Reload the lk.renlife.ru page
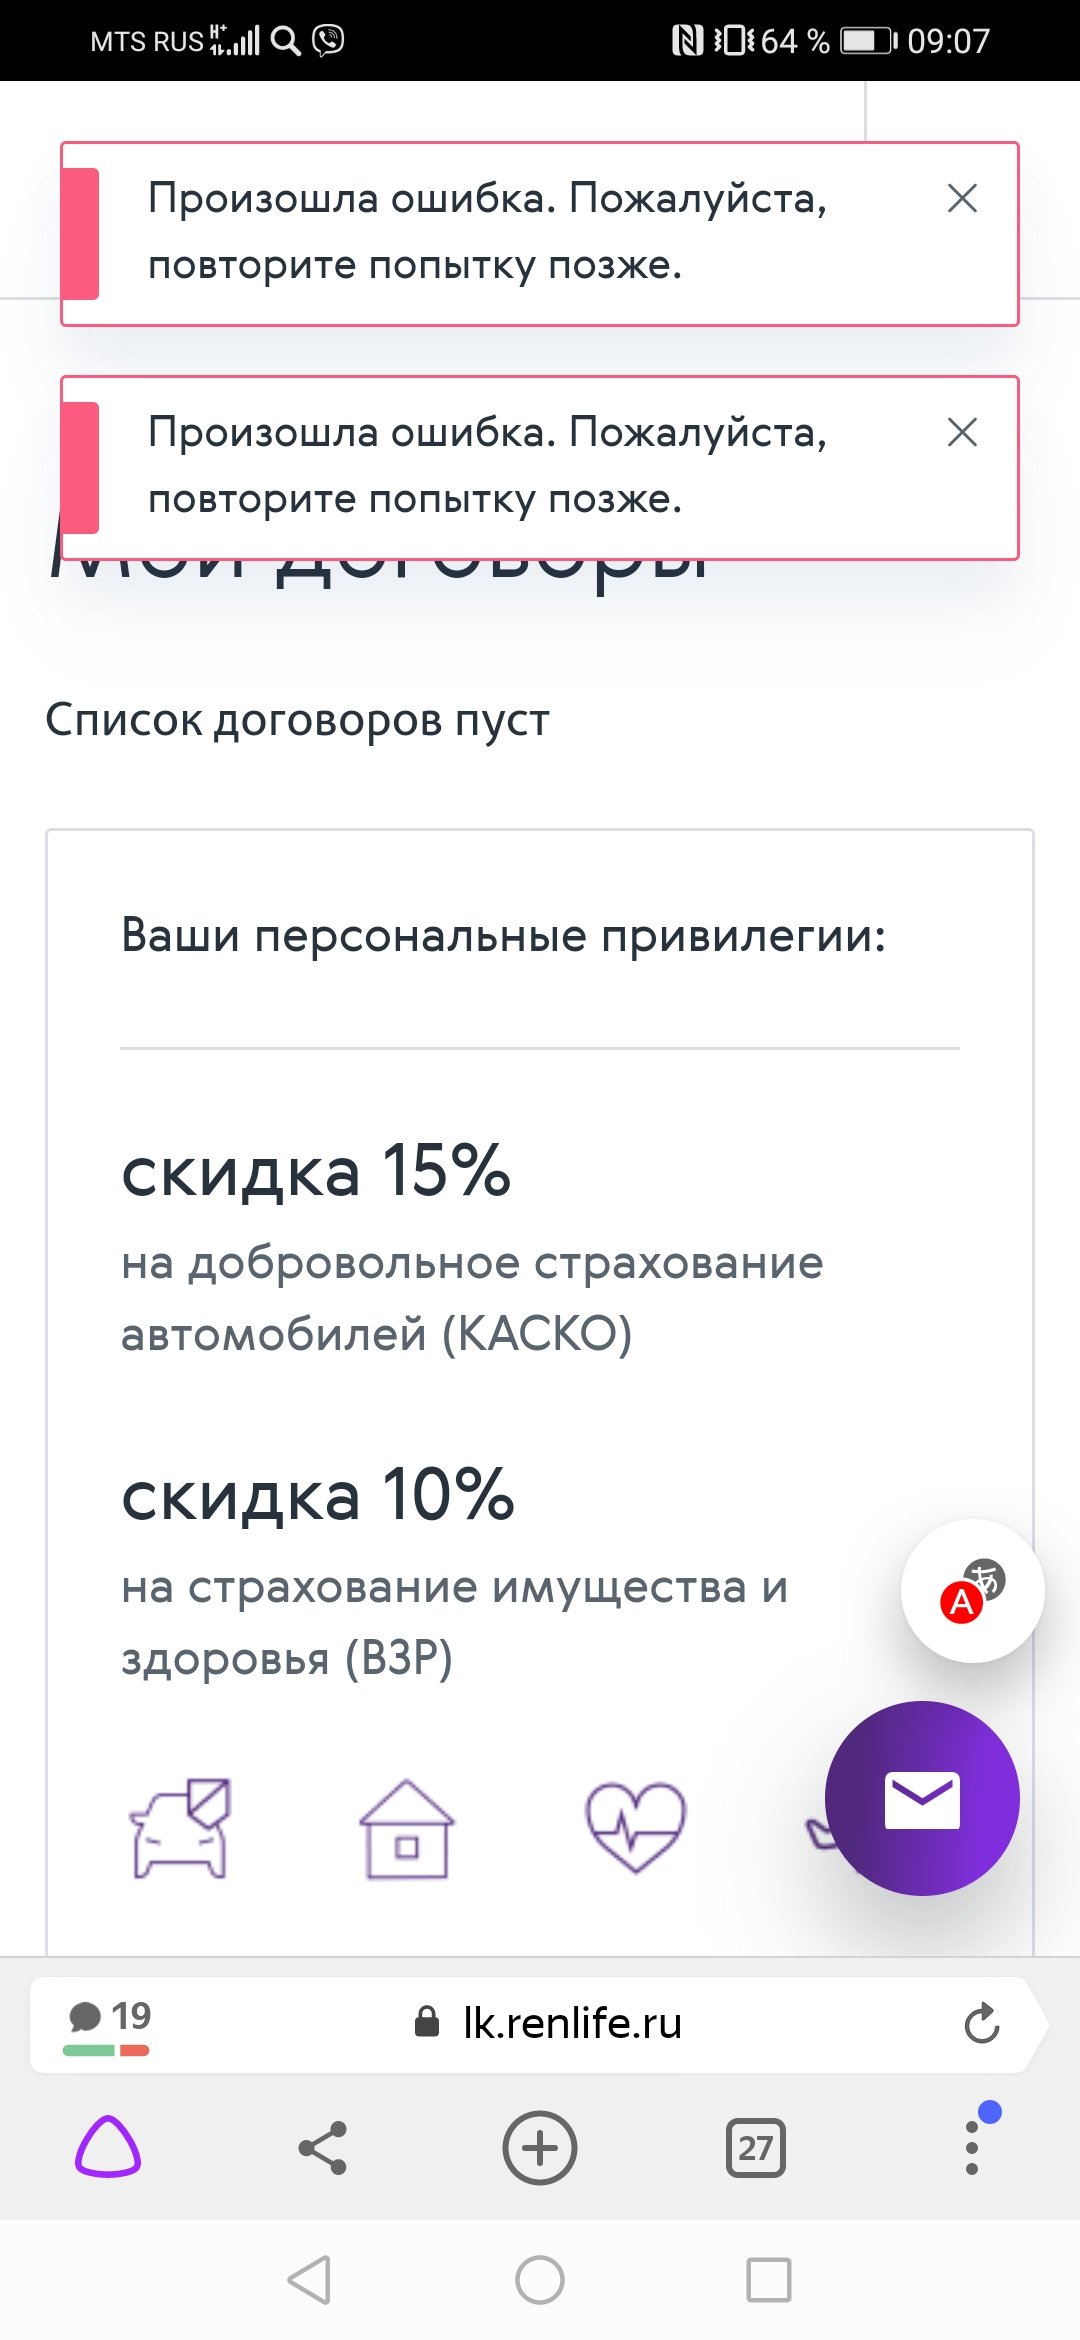Viewport: 1080px width, 2340px height. 982,2022
